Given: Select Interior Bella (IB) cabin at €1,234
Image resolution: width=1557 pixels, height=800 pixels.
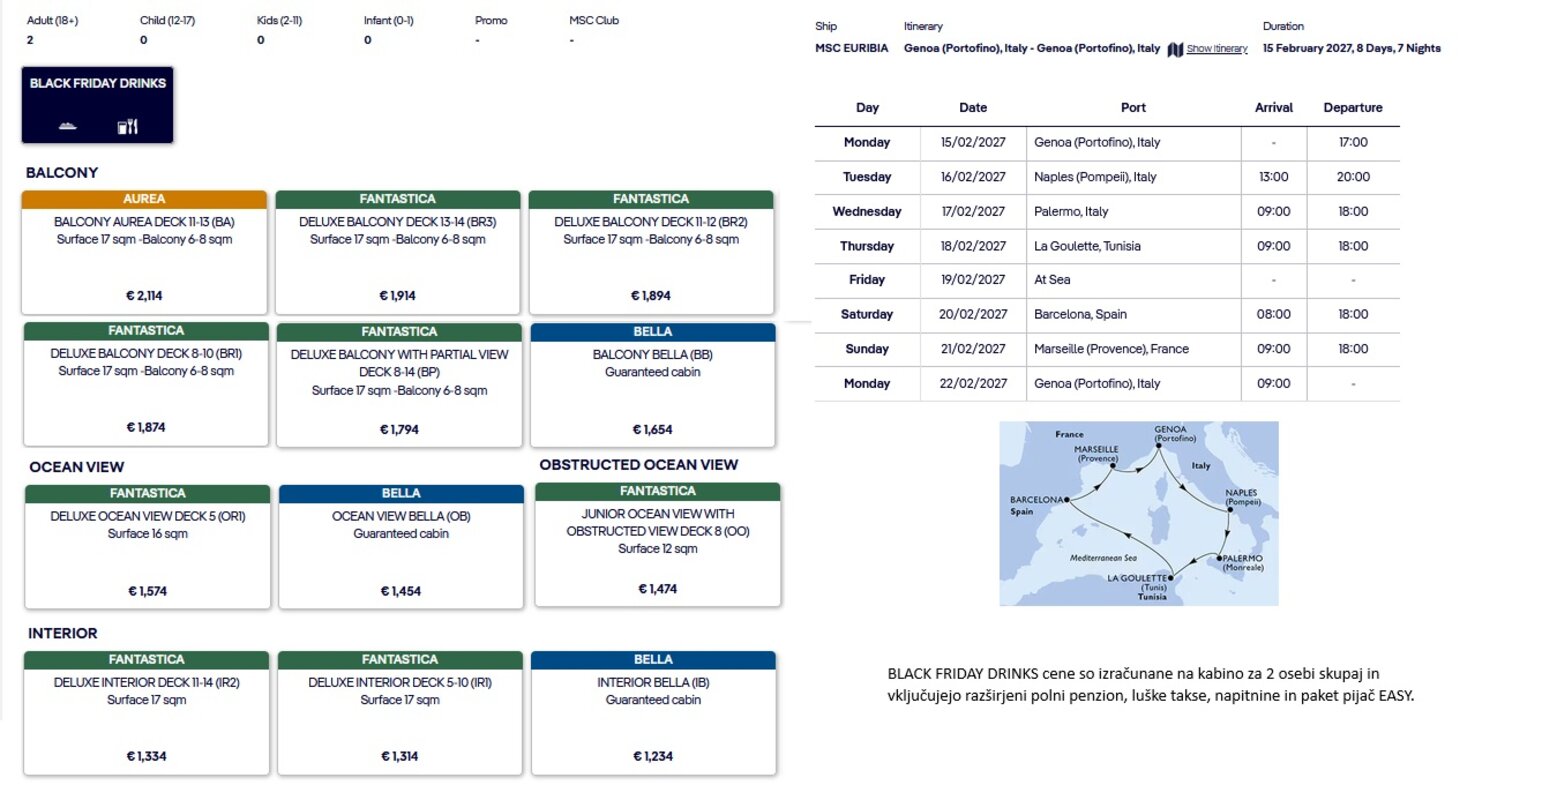Looking at the screenshot, I should pos(653,713).
